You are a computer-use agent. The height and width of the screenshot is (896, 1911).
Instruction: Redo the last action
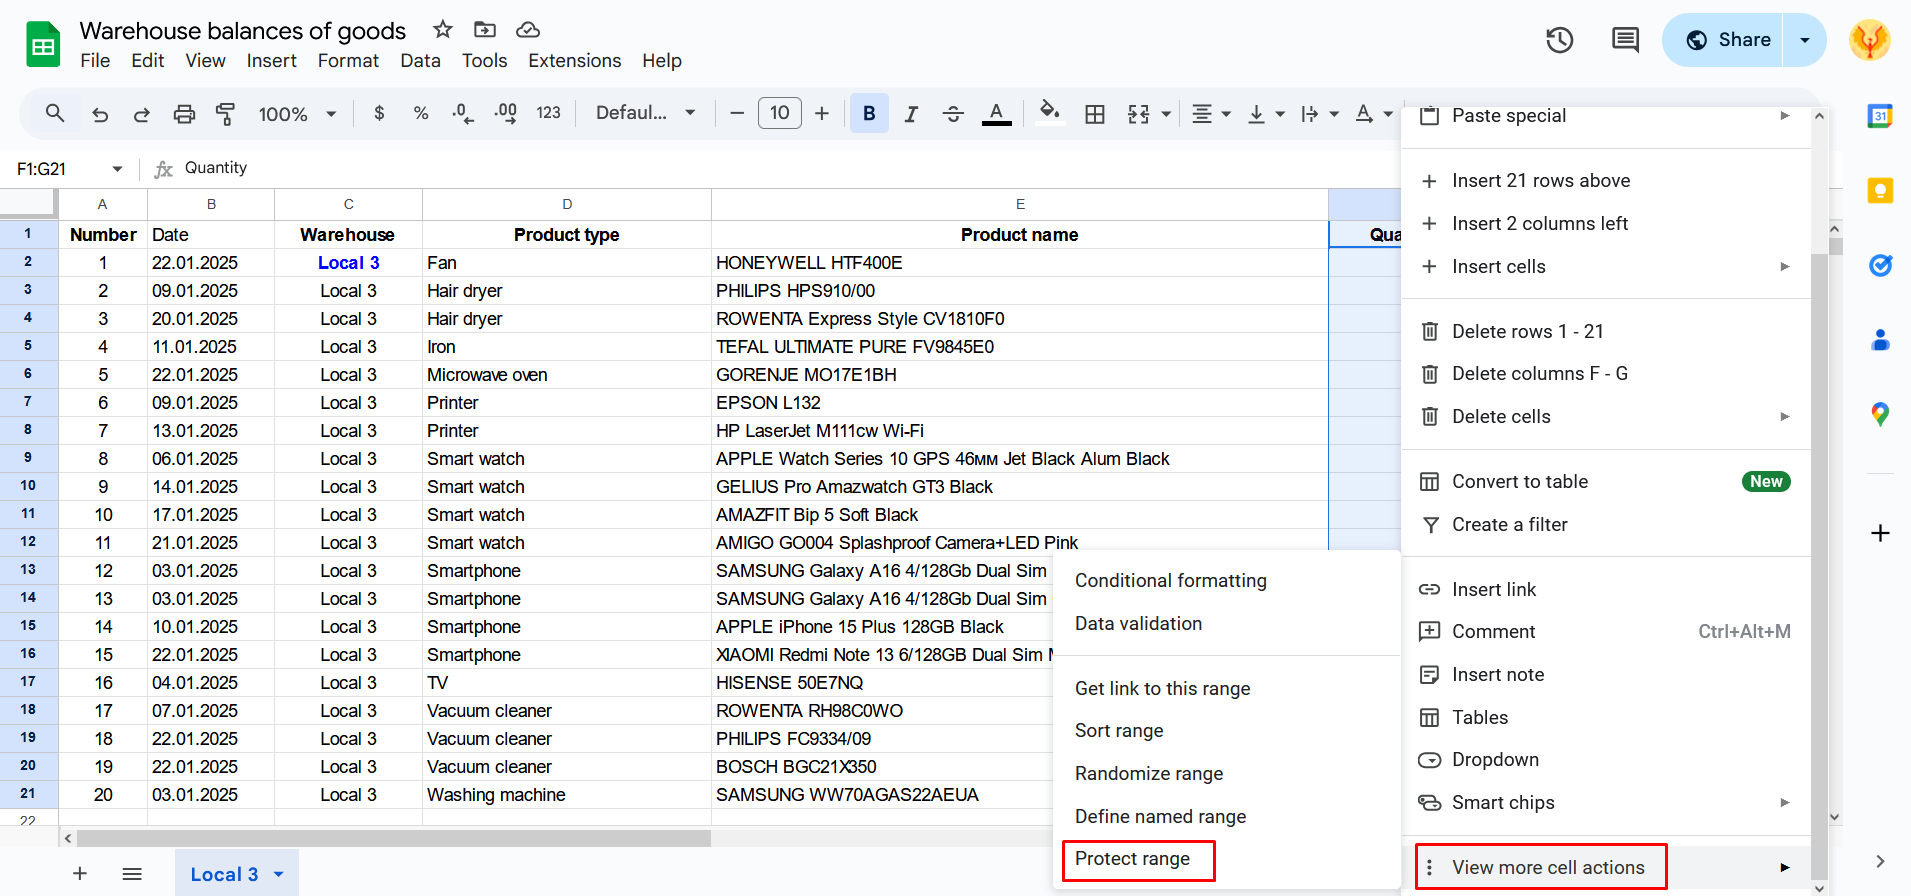[142, 114]
